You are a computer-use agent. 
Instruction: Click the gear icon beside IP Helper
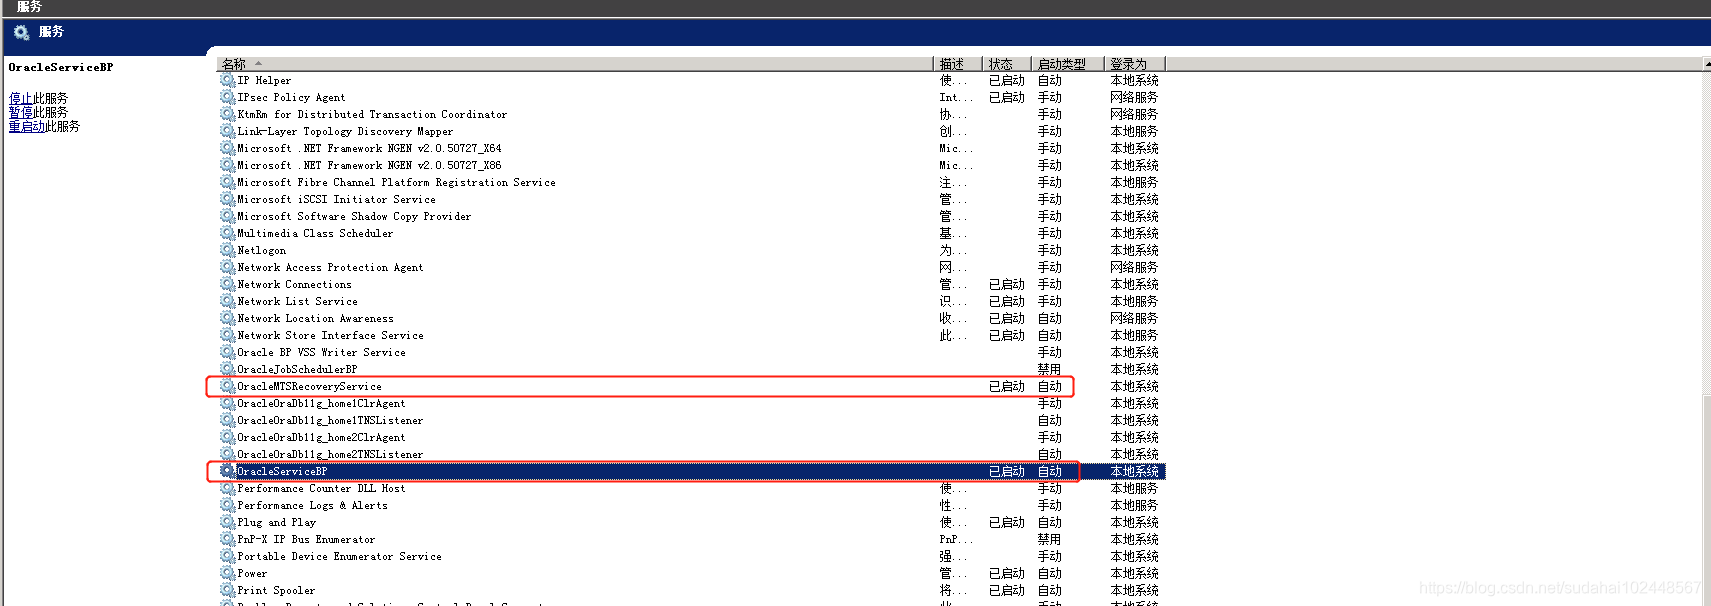point(228,80)
